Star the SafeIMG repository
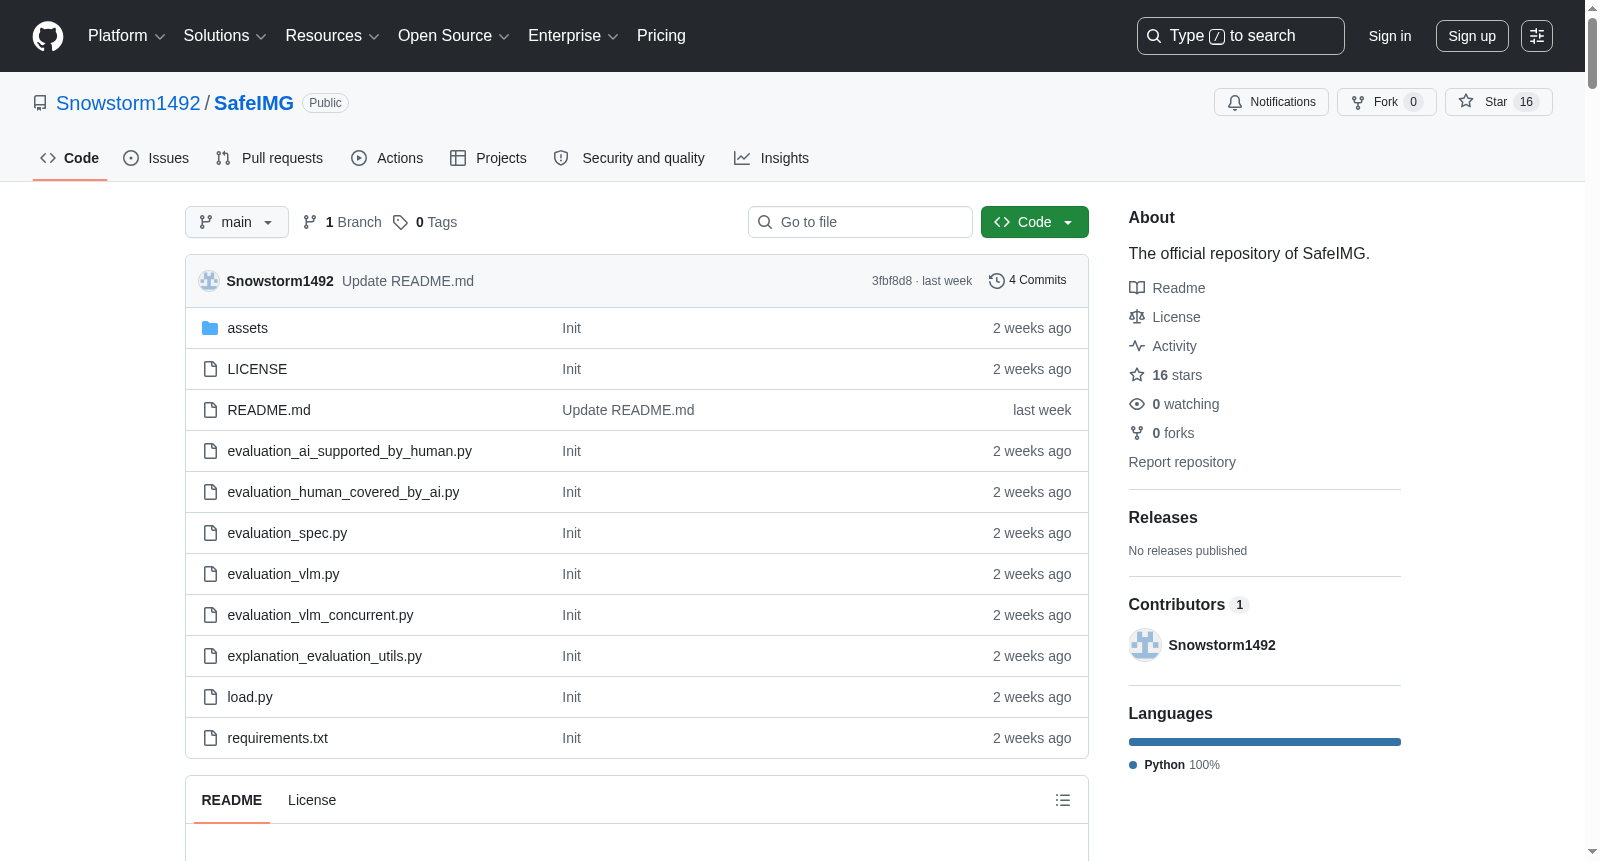 (x=1498, y=102)
